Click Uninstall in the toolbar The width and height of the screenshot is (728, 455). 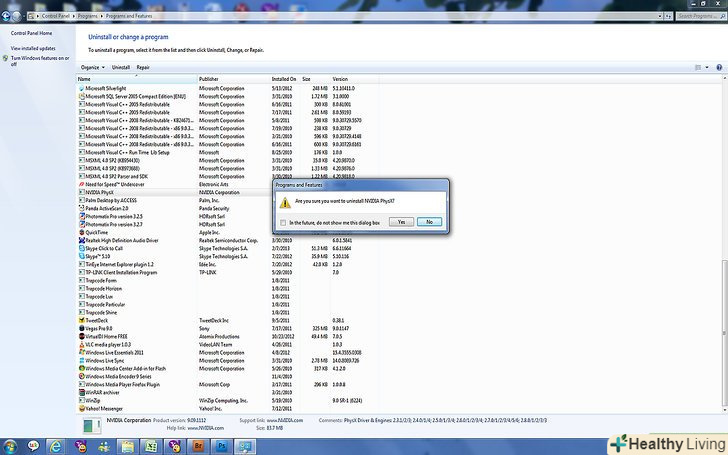(120, 67)
